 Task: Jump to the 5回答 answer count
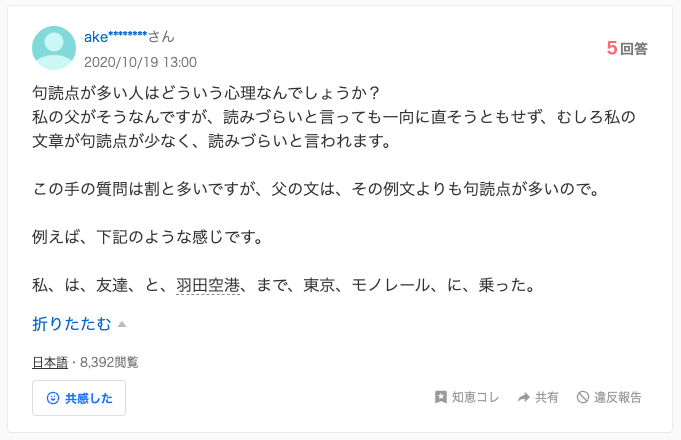627,47
